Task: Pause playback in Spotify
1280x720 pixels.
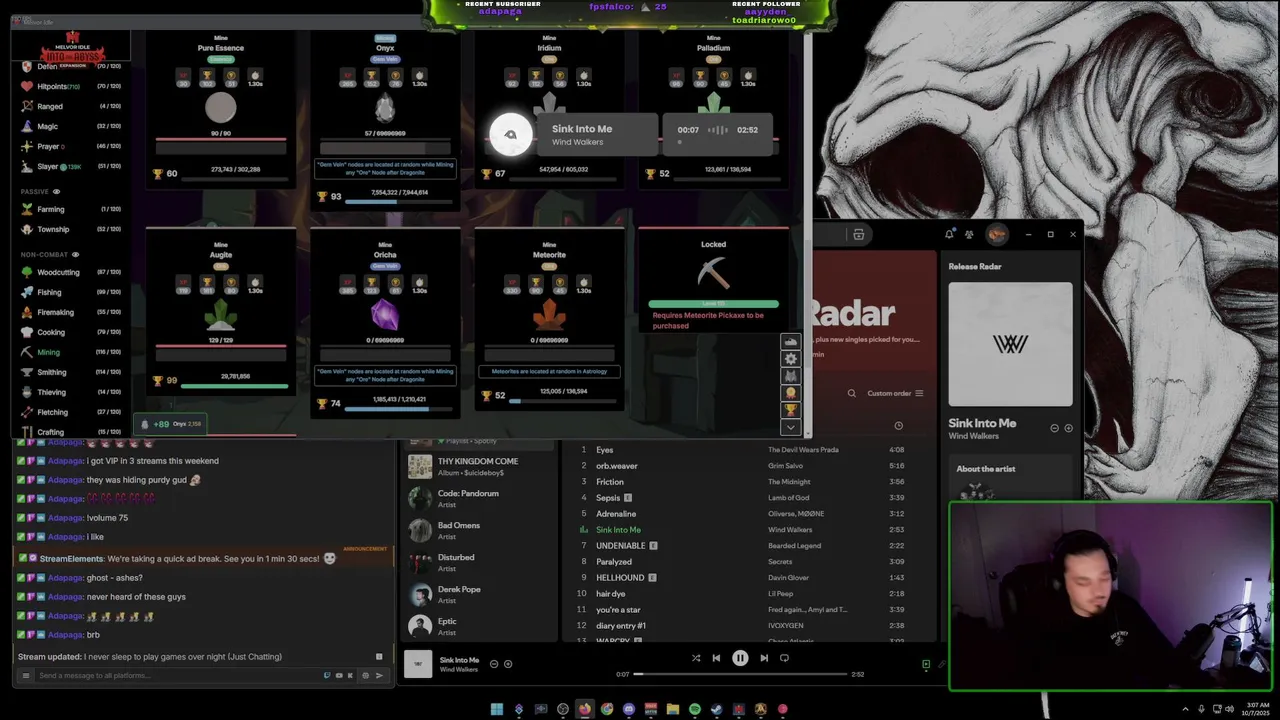Action: (x=740, y=658)
